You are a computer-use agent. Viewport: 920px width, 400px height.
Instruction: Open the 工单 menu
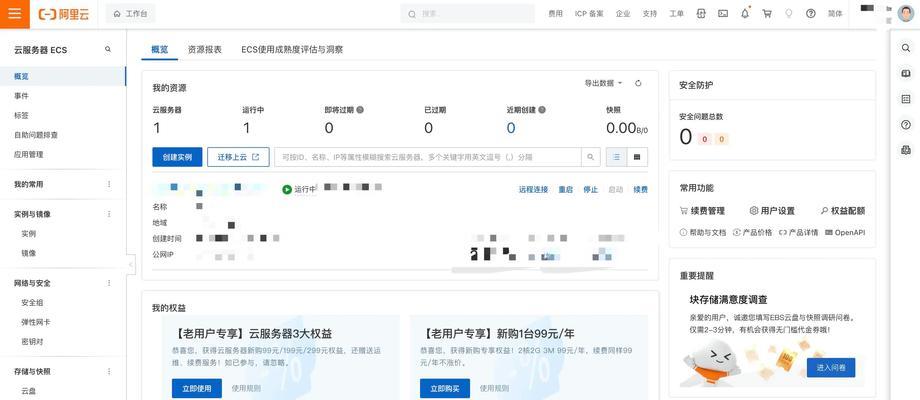[677, 13]
